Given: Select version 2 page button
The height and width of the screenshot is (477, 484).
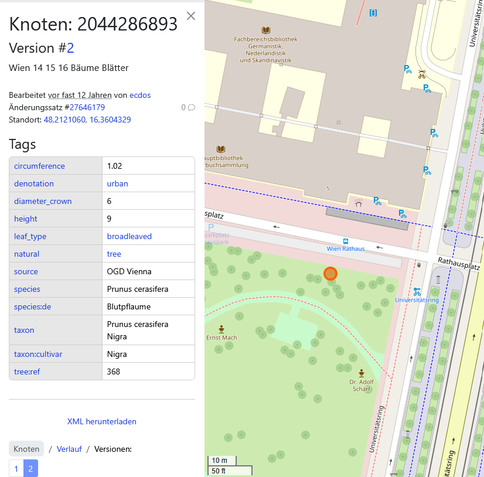Looking at the screenshot, I should point(30,469).
